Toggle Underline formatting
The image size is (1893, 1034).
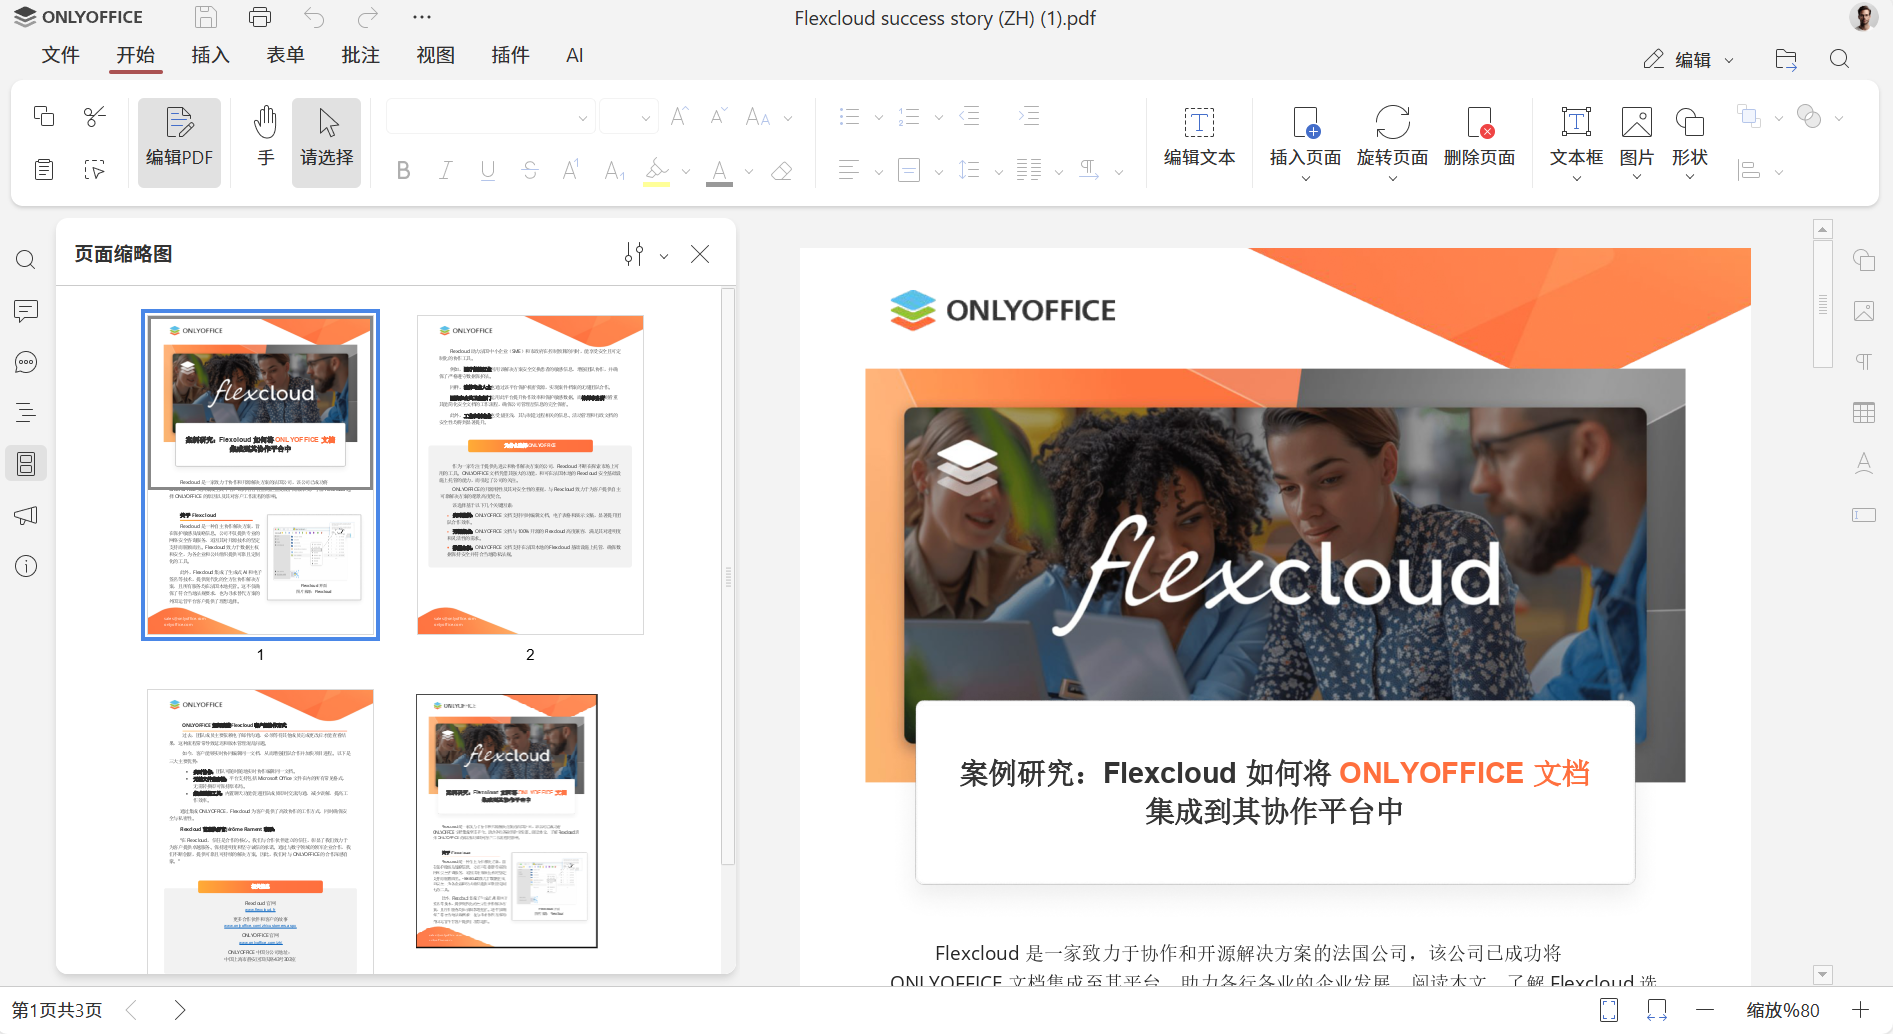(x=488, y=171)
